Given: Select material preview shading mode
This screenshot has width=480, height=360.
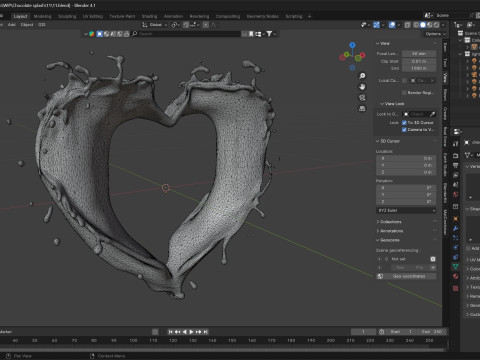Looking at the screenshot, I should pyautogui.click(x=430, y=25).
